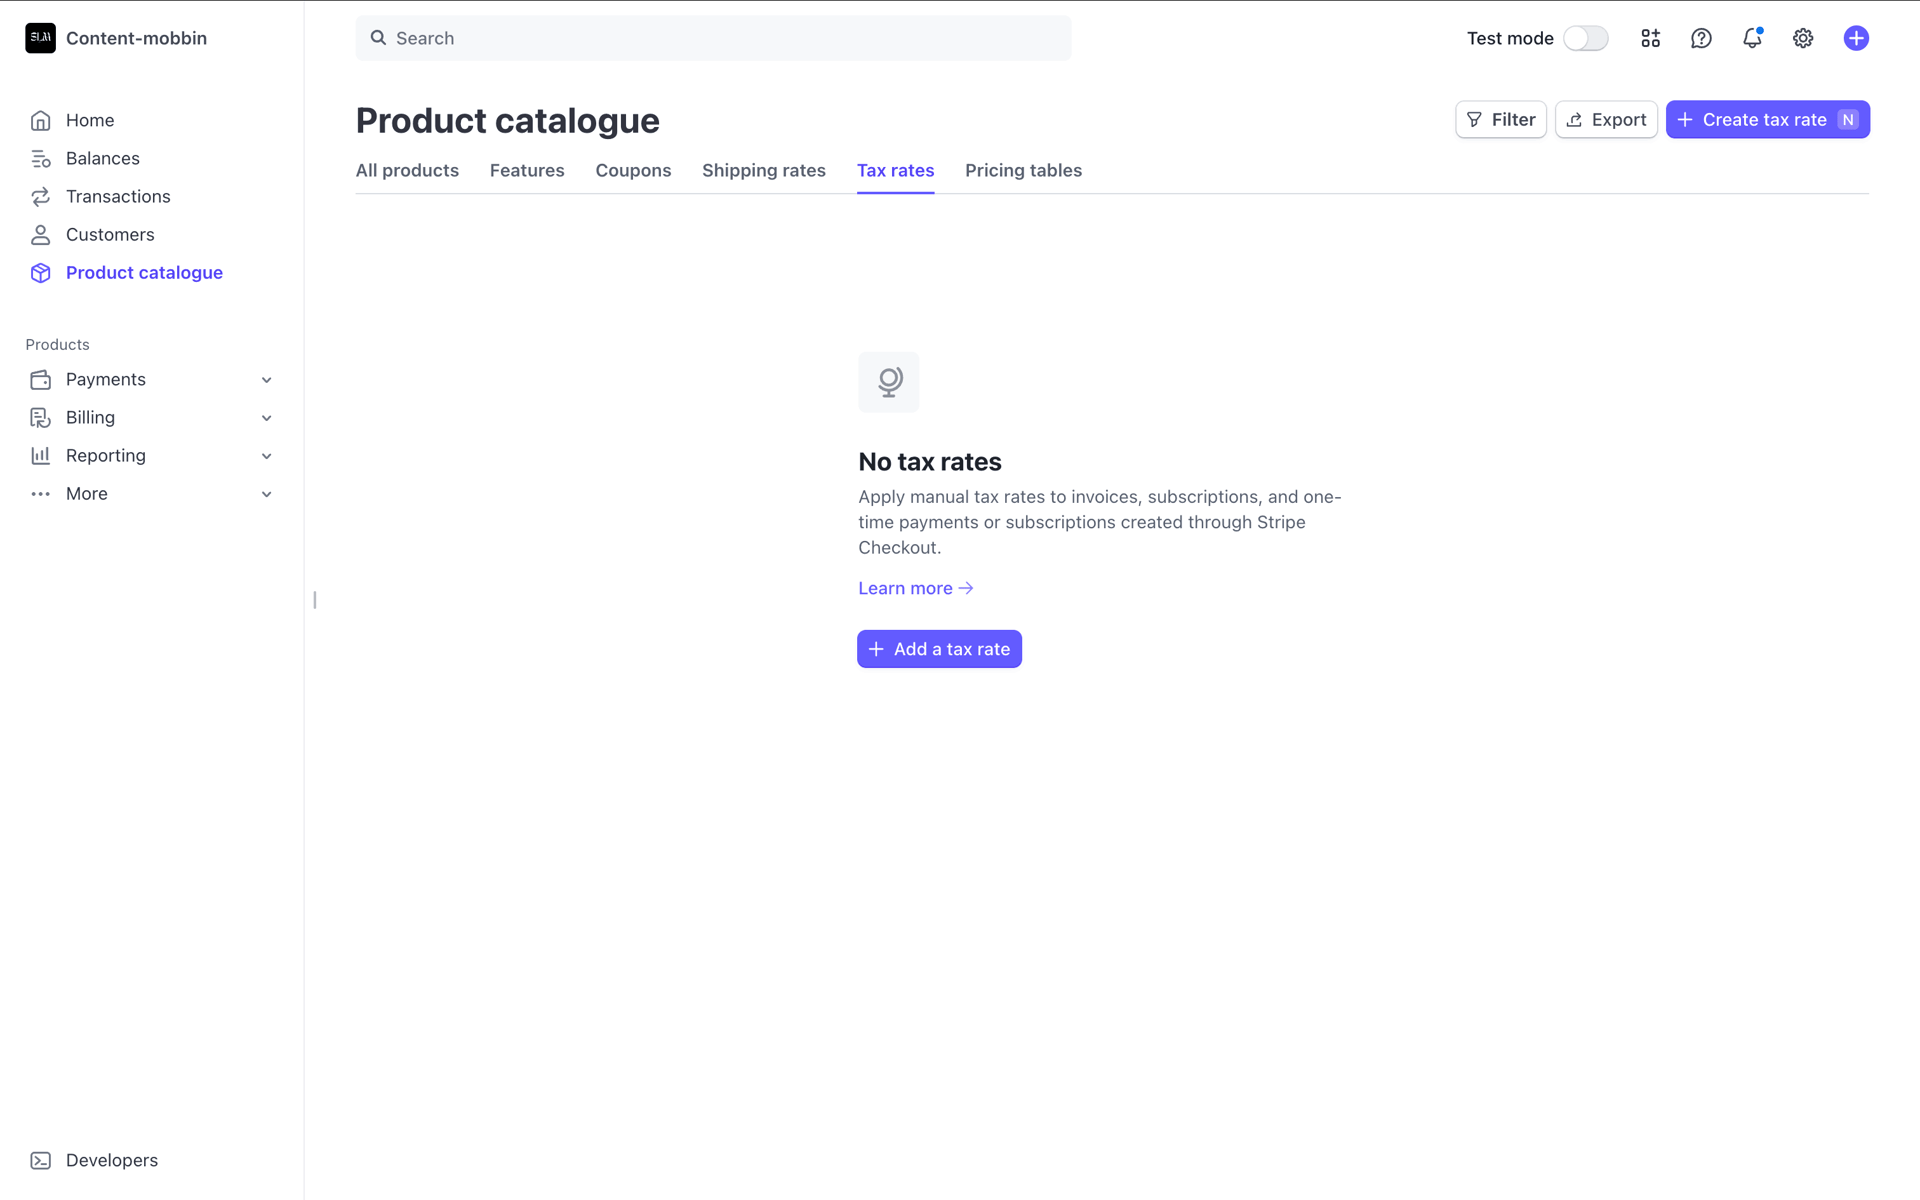The image size is (1920, 1200).
Task: Click the Reporting sidebar label
Action: click(x=106, y=455)
